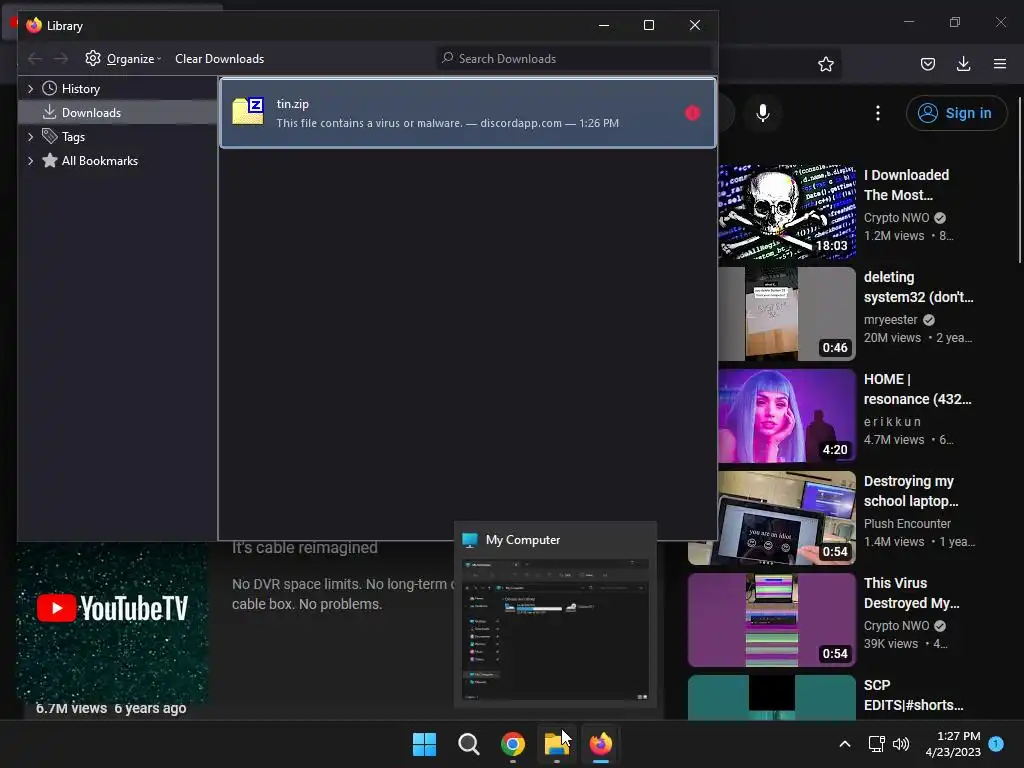Open 'I Downloaded The Most' video thumbnail

click(x=787, y=212)
